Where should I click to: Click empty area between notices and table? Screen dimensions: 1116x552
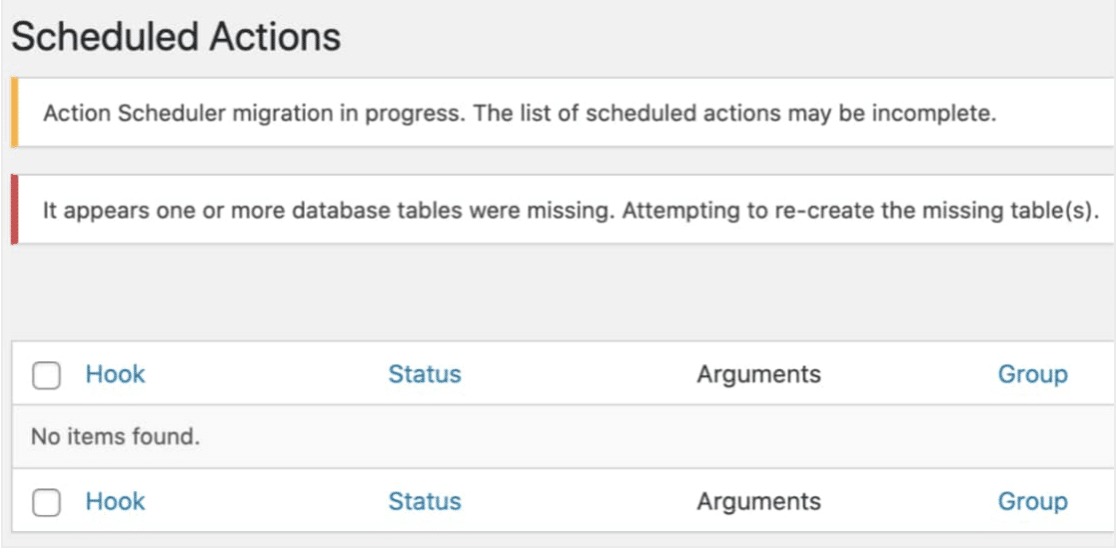[560, 292]
